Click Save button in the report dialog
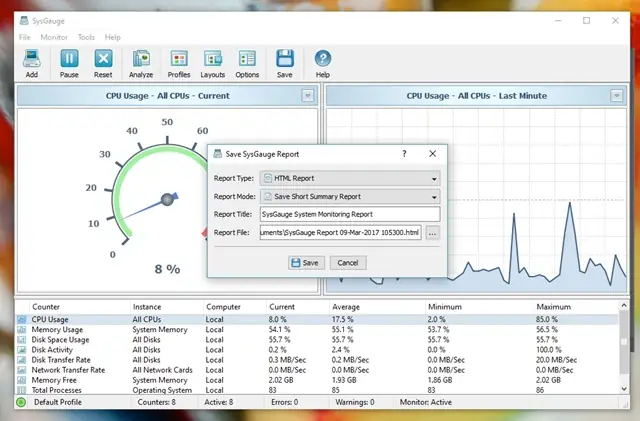640x421 pixels. click(306, 263)
